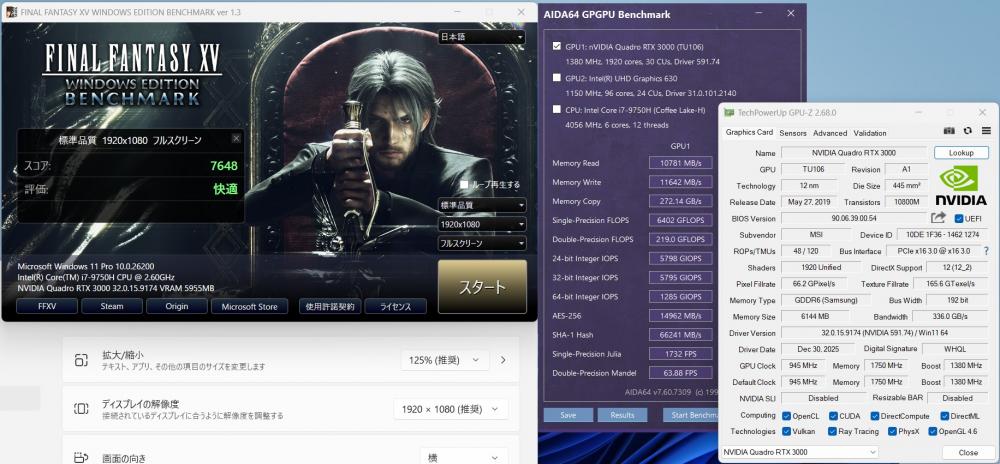Toggle the OpenCL checkbox
The height and width of the screenshot is (464, 1000).
coord(786,416)
